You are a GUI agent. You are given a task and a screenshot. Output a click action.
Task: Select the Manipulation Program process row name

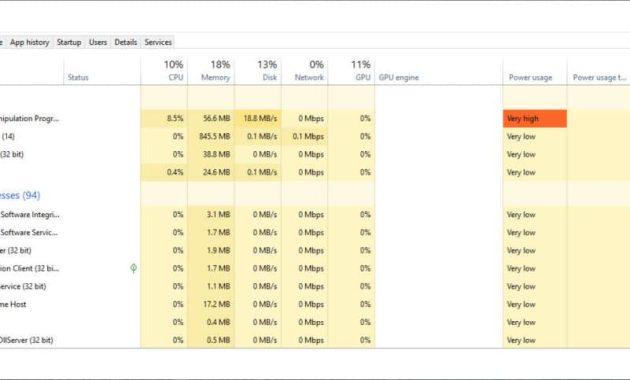coord(29,118)
